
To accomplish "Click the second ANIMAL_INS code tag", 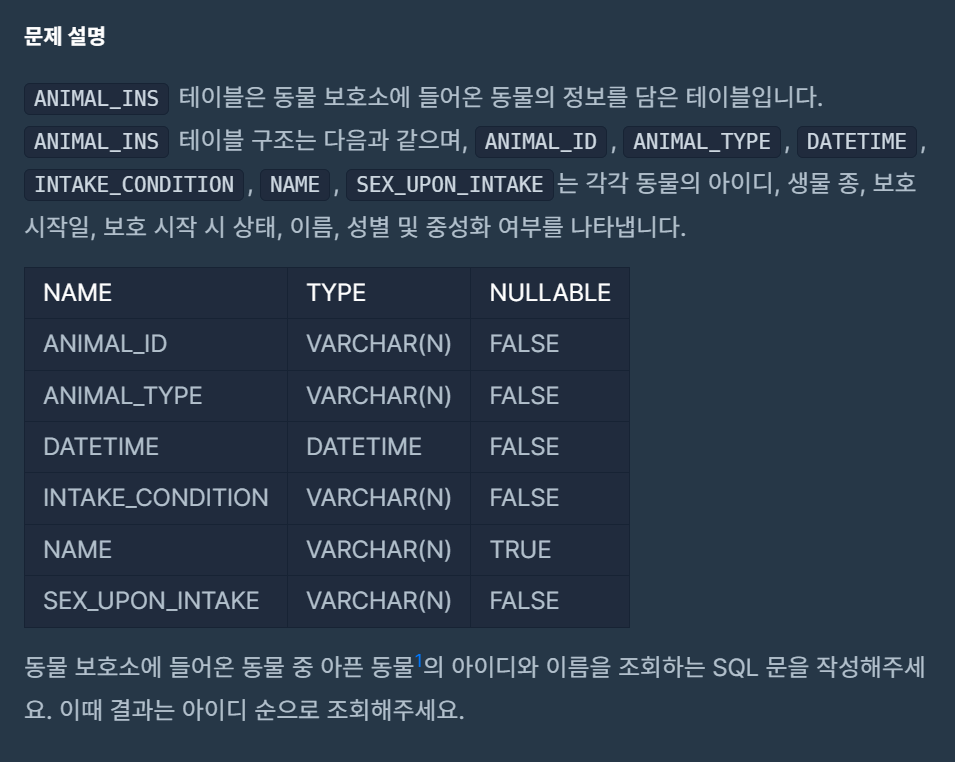I will pos(96,142).
